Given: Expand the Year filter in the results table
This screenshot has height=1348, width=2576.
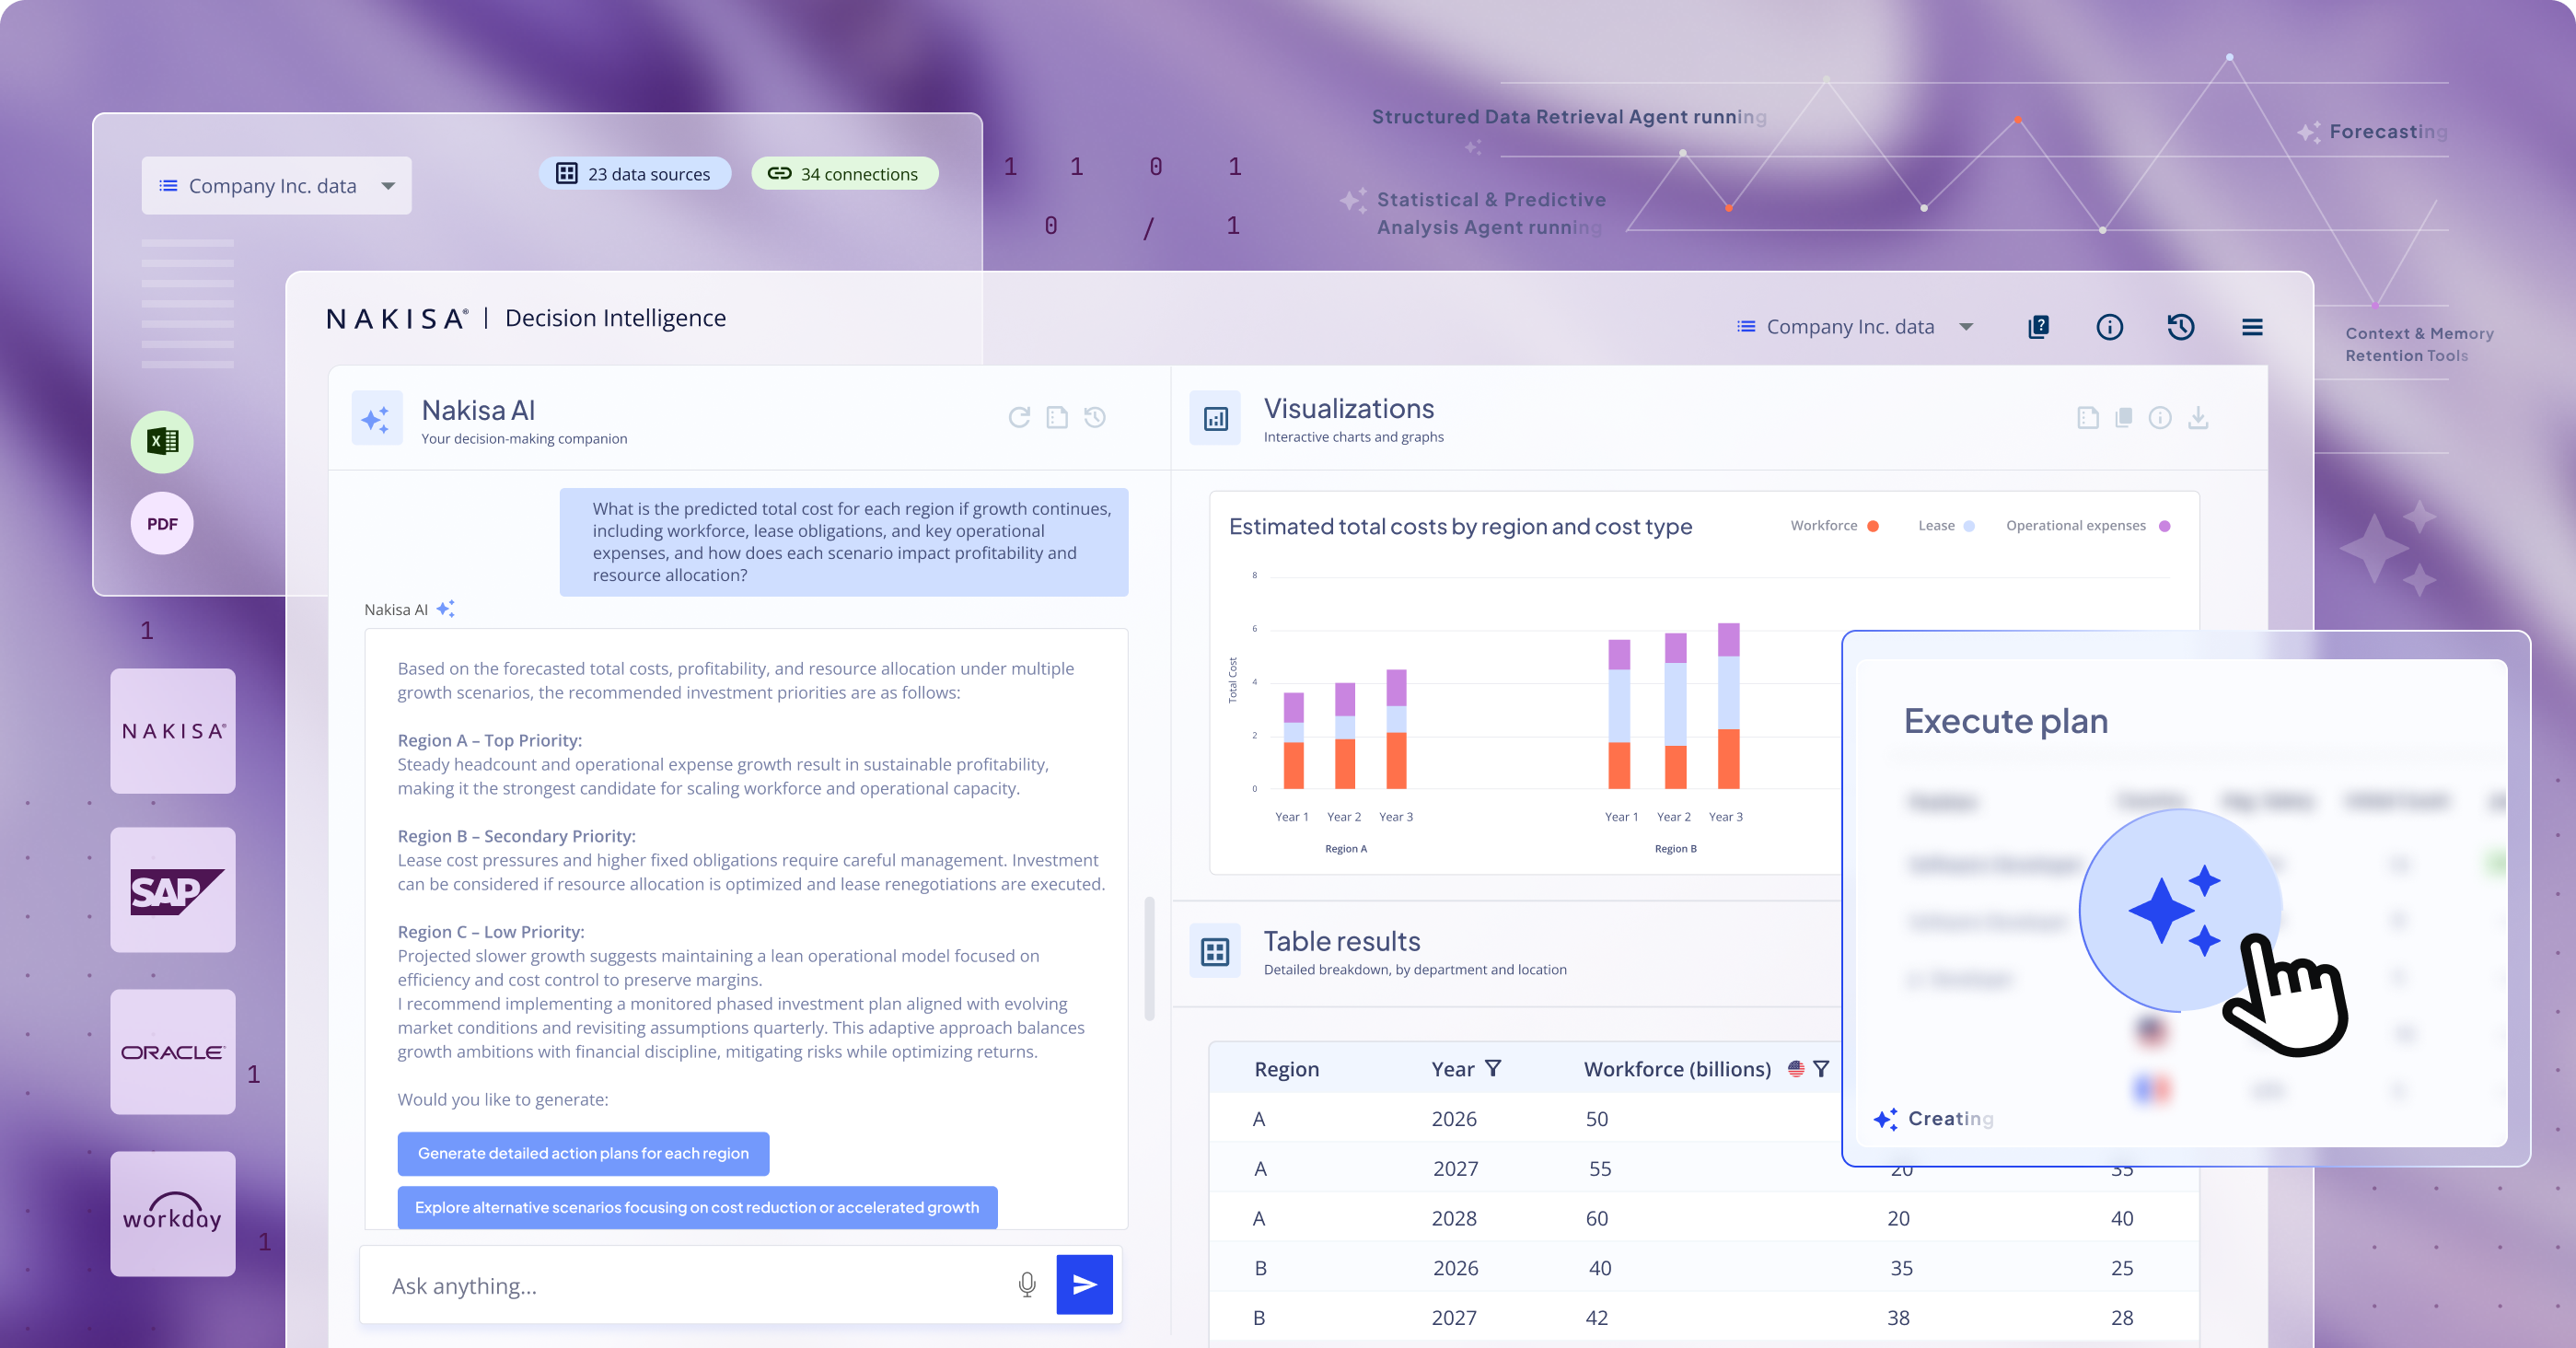Looking at the screenshot, I should pyautogui.click(x=1494, y=1068).
